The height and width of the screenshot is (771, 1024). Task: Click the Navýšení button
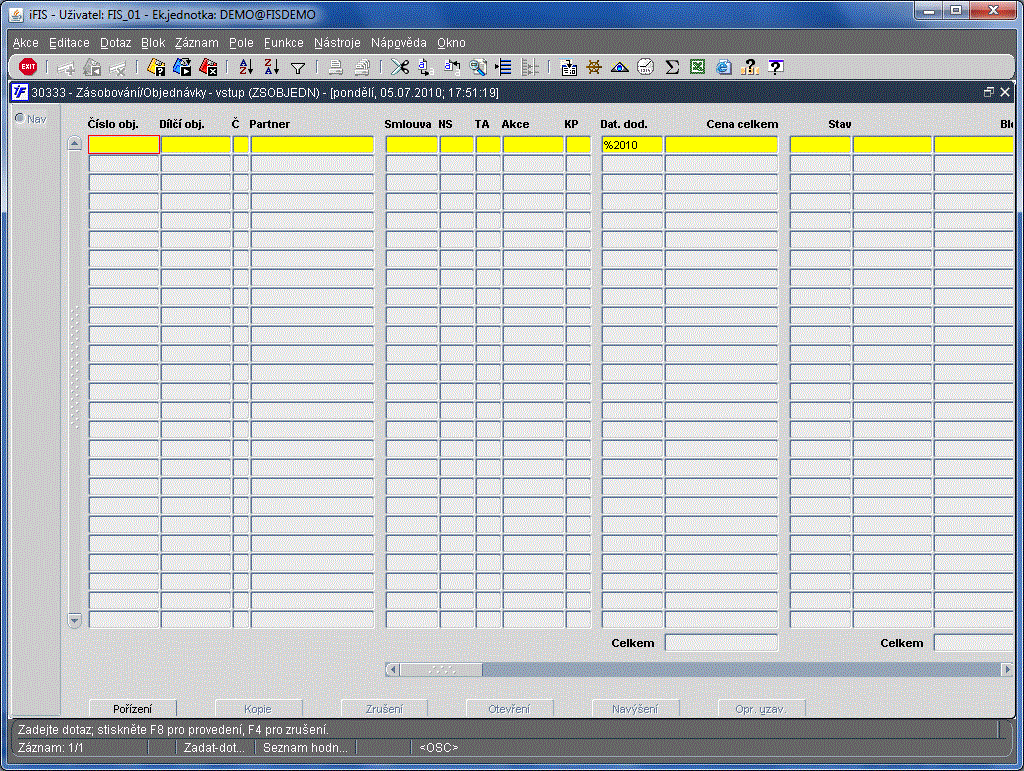635,708
